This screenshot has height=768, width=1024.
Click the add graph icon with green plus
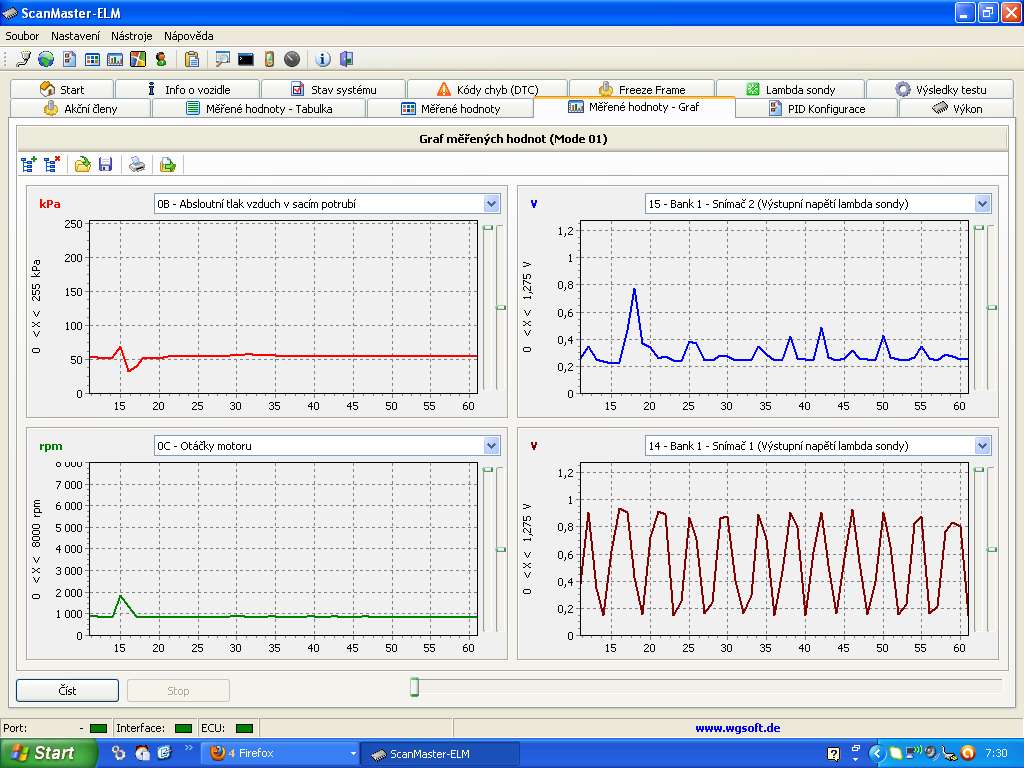coord(28,164)
